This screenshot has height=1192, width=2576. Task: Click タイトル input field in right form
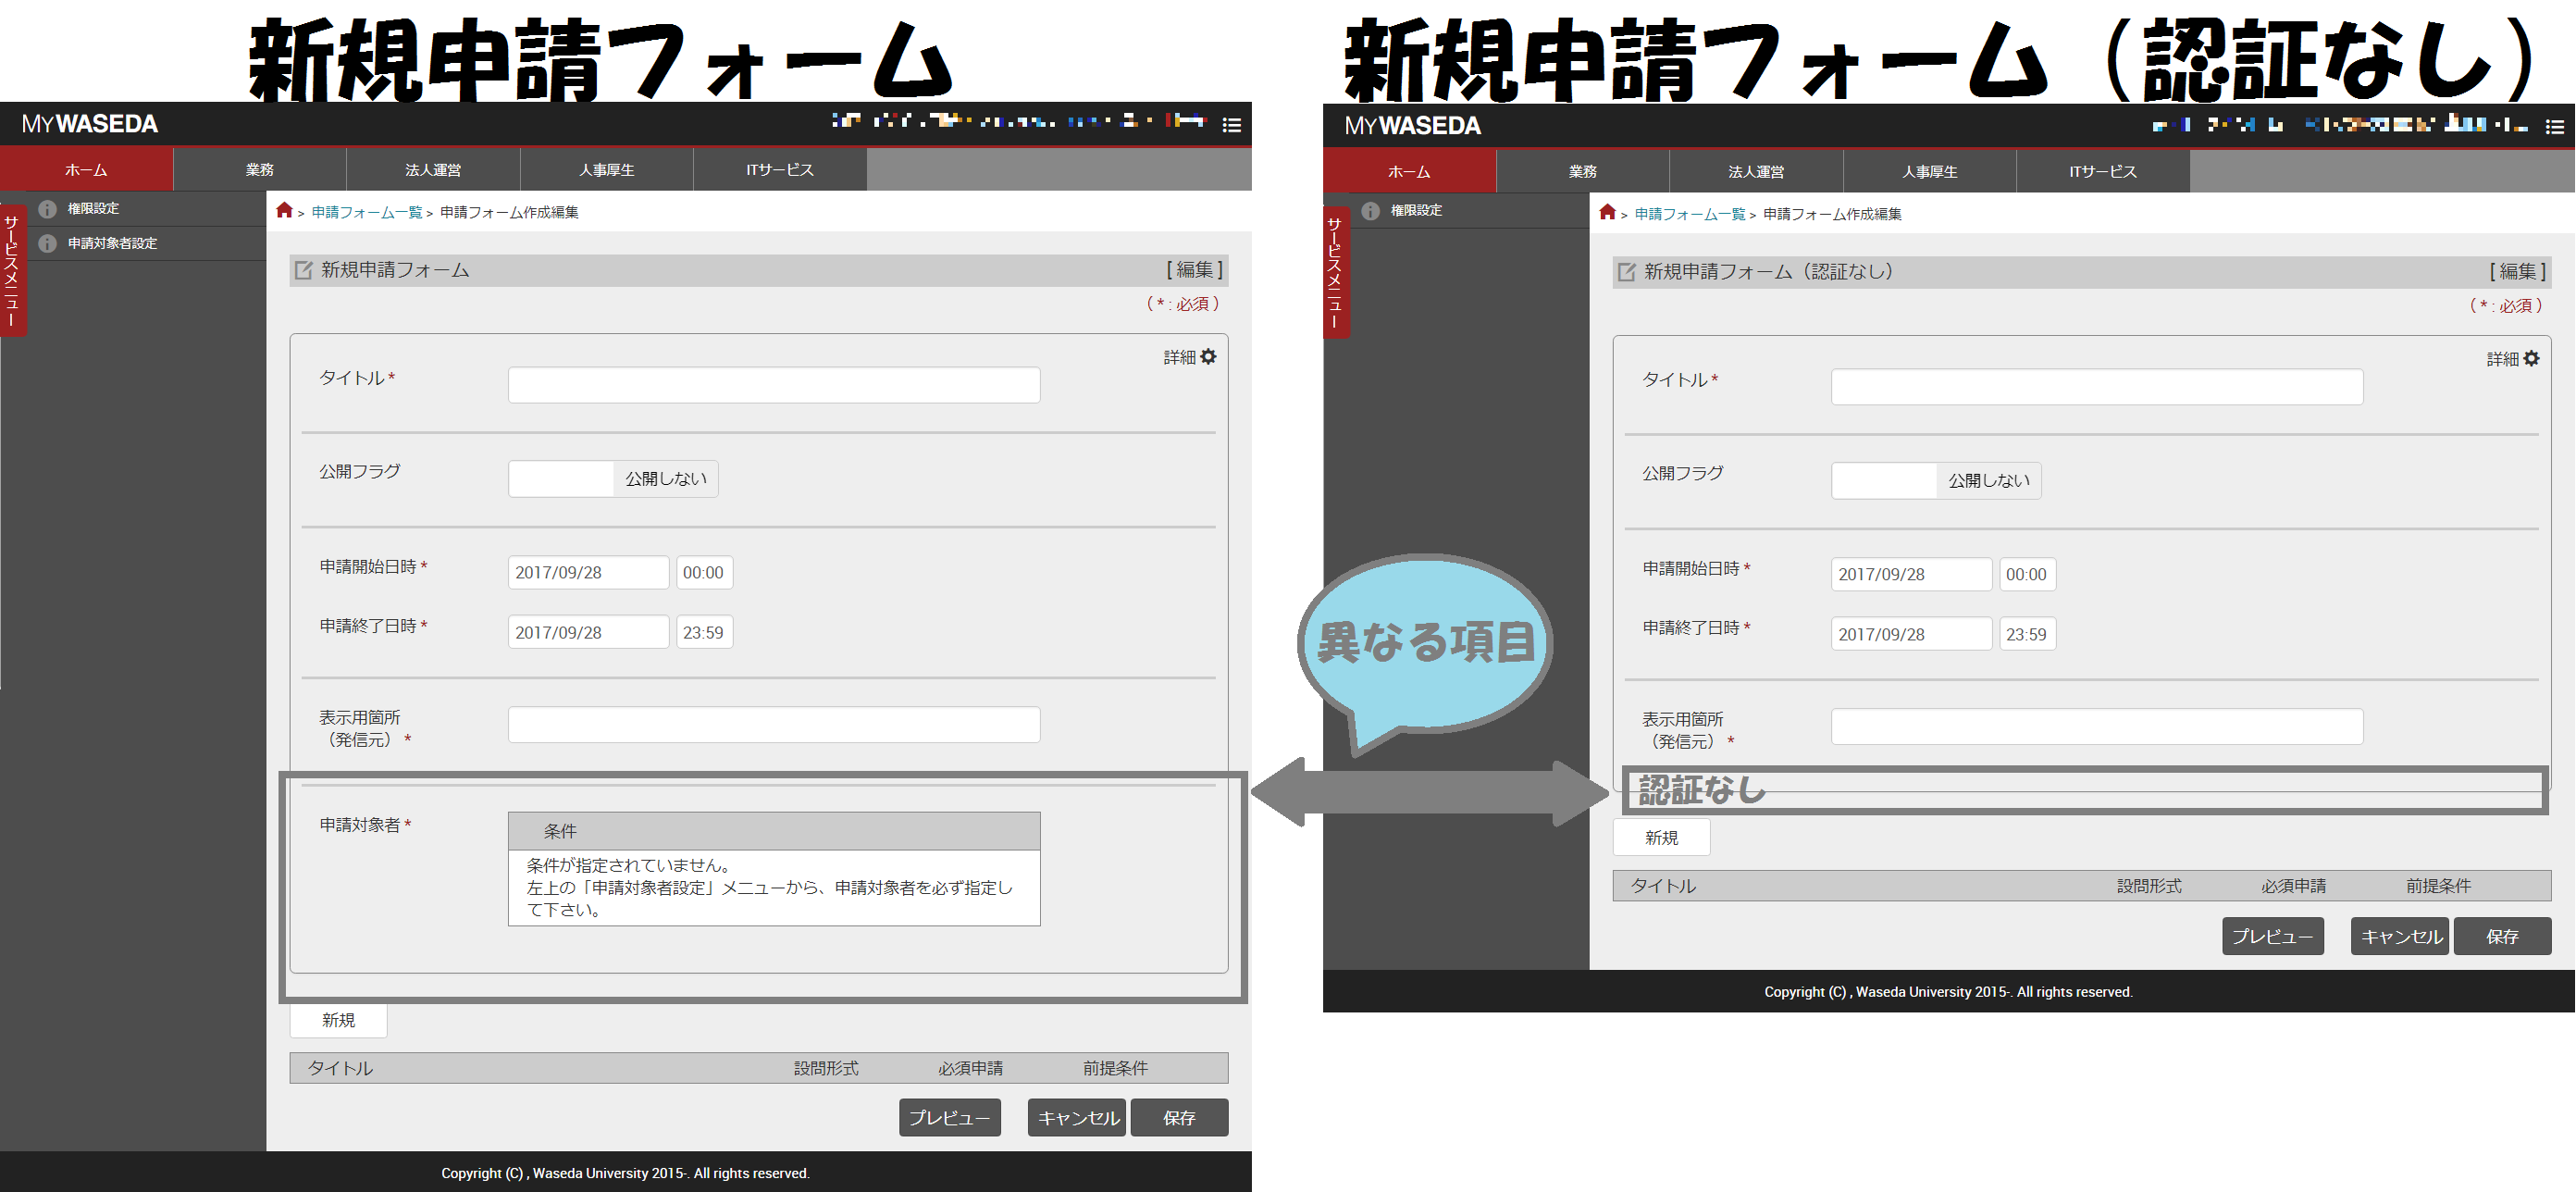point(2097,387)
